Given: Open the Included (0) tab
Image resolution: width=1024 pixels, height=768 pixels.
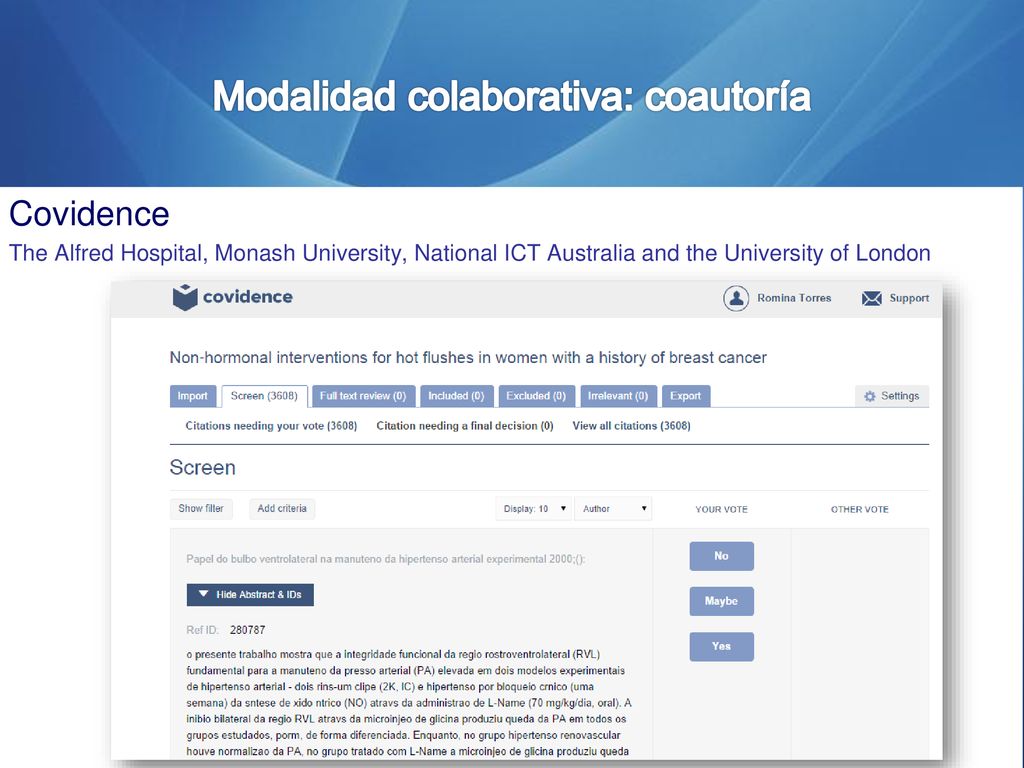Looking at the screenshot, I should [456, 396].
